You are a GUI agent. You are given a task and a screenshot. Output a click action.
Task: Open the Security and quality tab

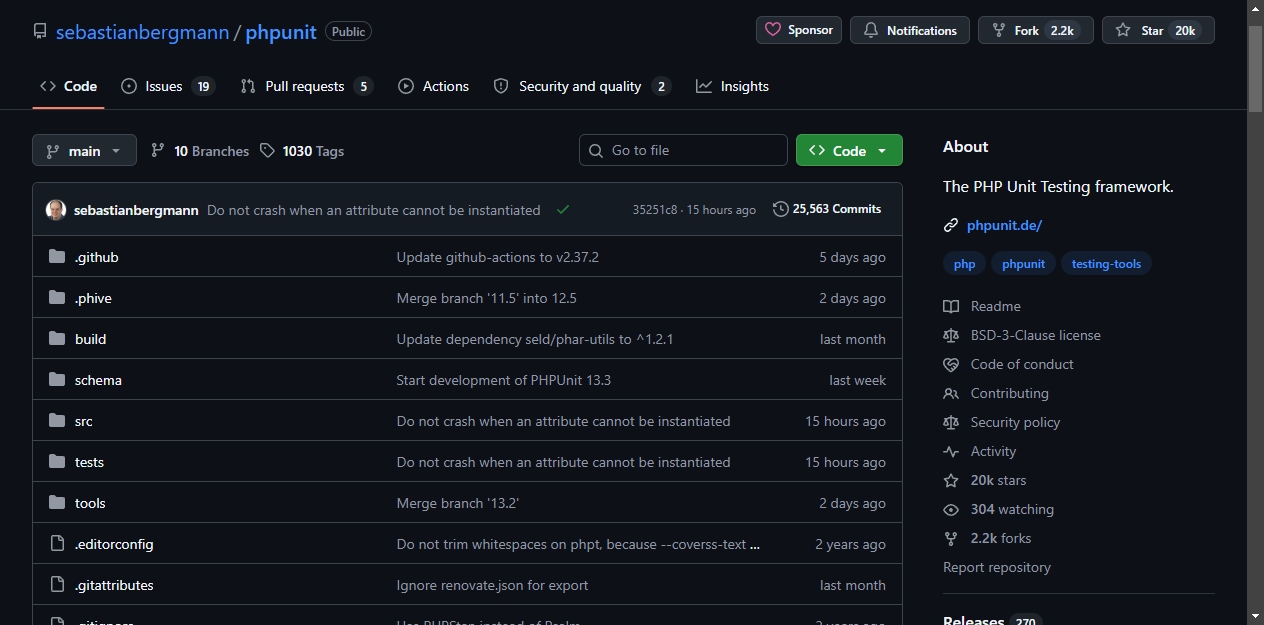[x=581, y=86]
